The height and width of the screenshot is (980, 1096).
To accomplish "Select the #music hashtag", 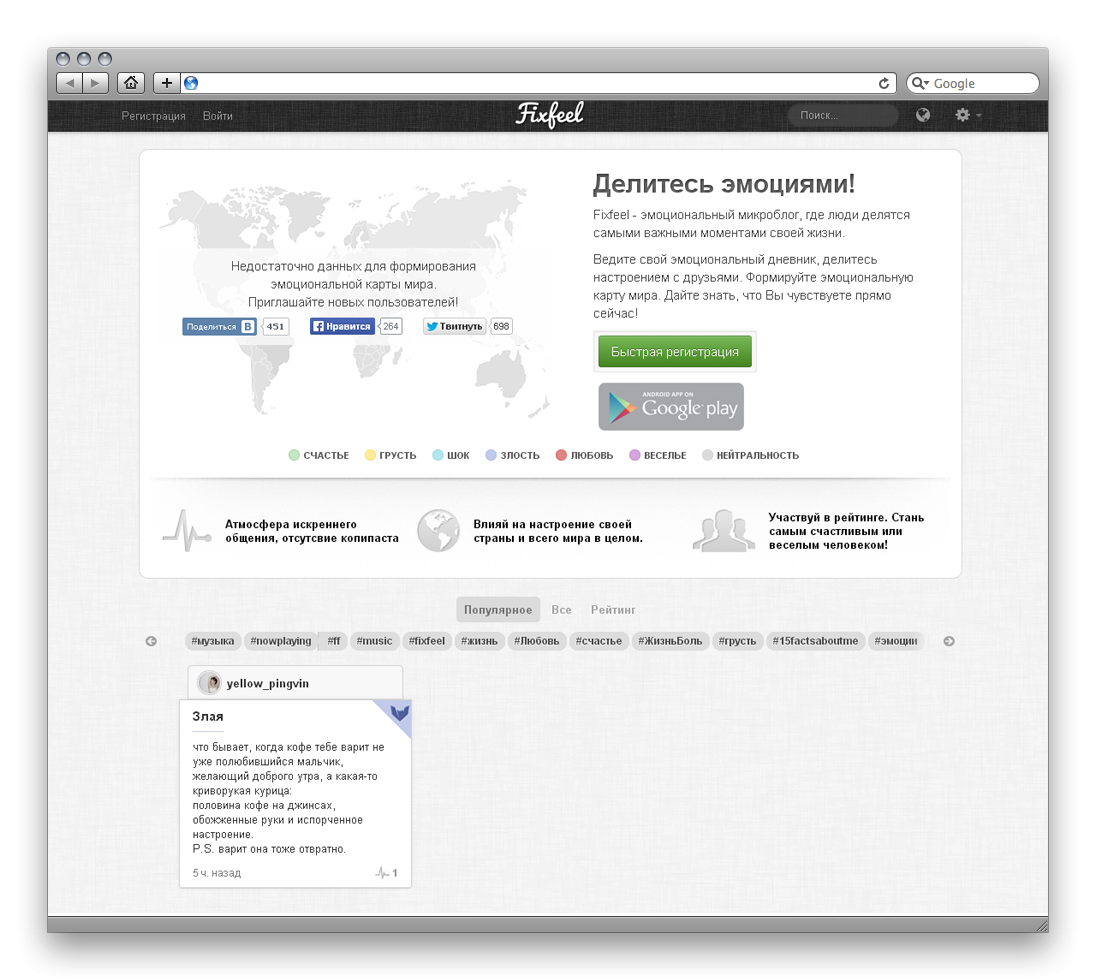I will [x=375, y=641].
